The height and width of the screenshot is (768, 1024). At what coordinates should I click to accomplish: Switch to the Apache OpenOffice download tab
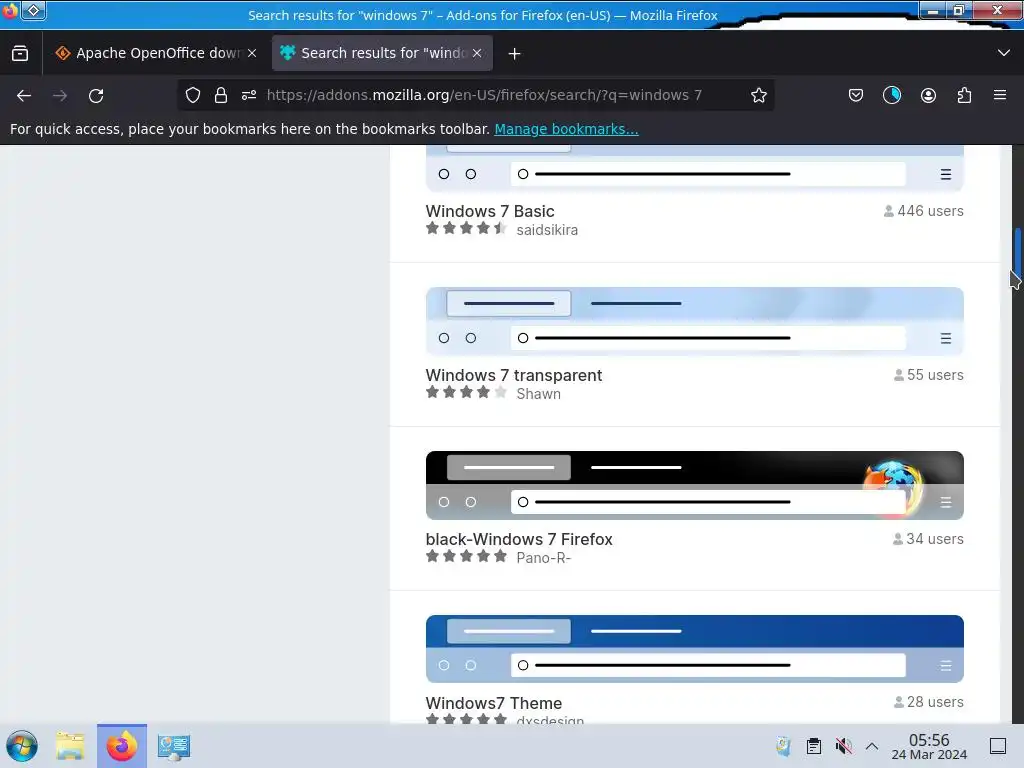coord(149,53)
